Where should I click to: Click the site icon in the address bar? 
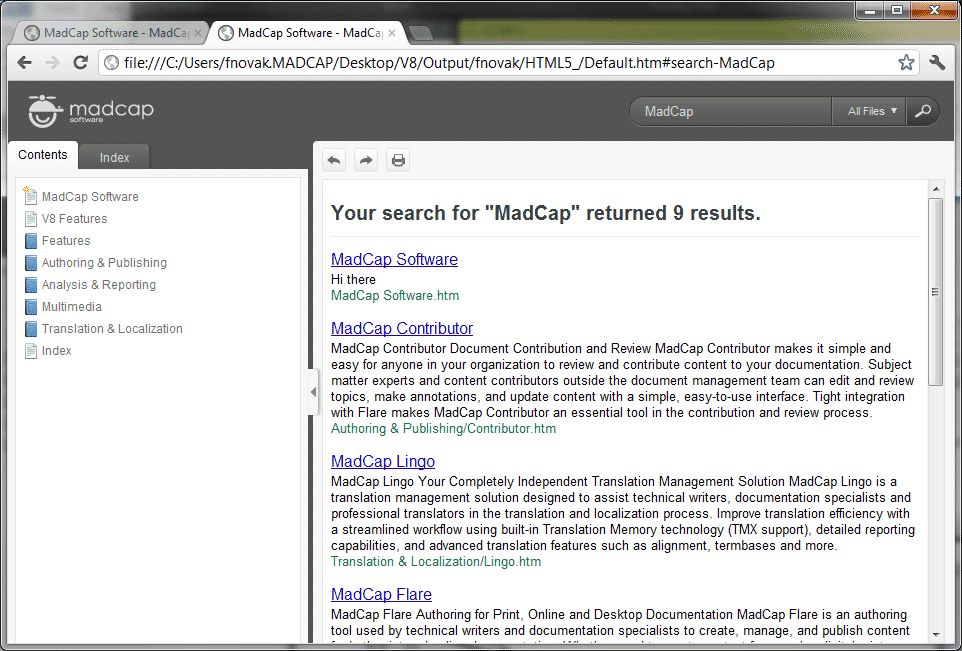coord(112,63)
